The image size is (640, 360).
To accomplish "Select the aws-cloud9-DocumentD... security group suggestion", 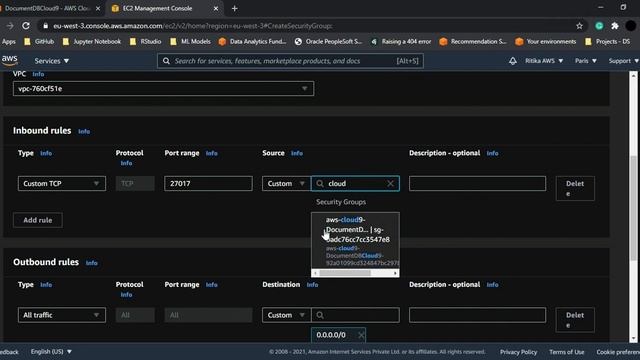I will pos(355,241).
